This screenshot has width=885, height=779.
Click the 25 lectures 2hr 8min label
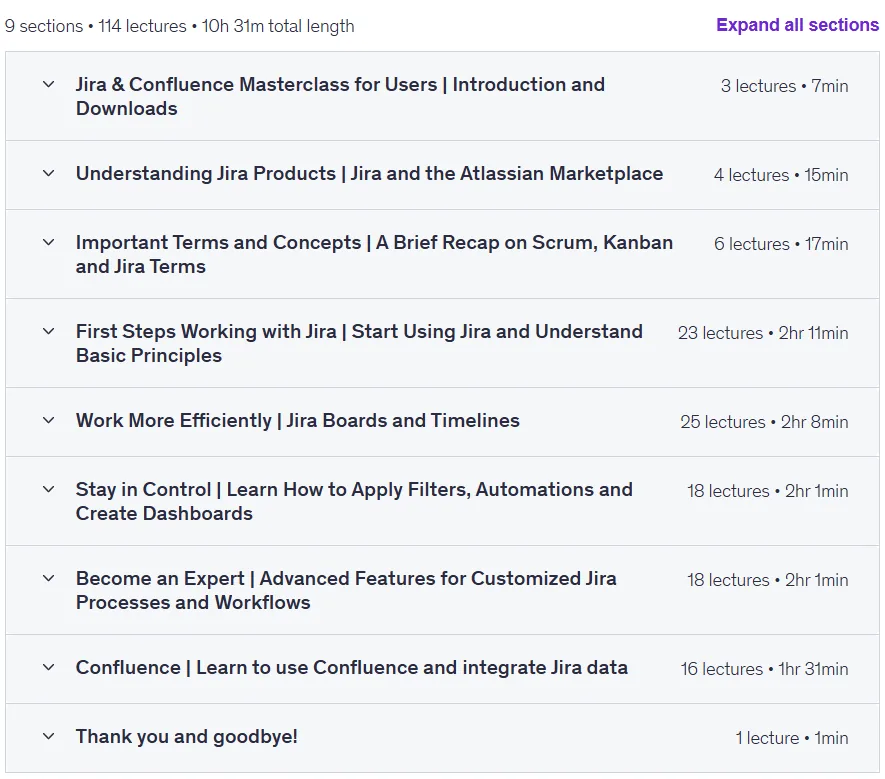click(x=764, y=422)
